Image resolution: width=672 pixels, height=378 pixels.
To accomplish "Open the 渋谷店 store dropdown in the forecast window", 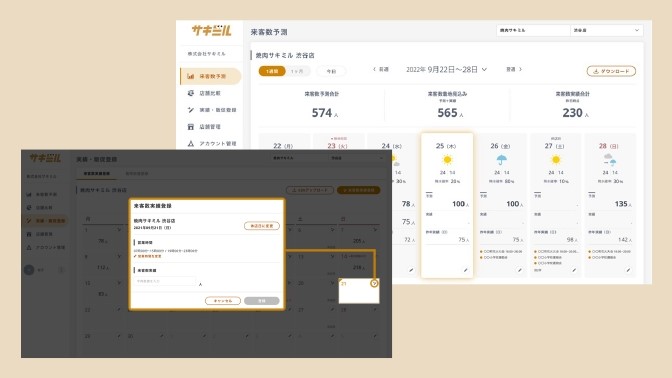I will [606, 30].
